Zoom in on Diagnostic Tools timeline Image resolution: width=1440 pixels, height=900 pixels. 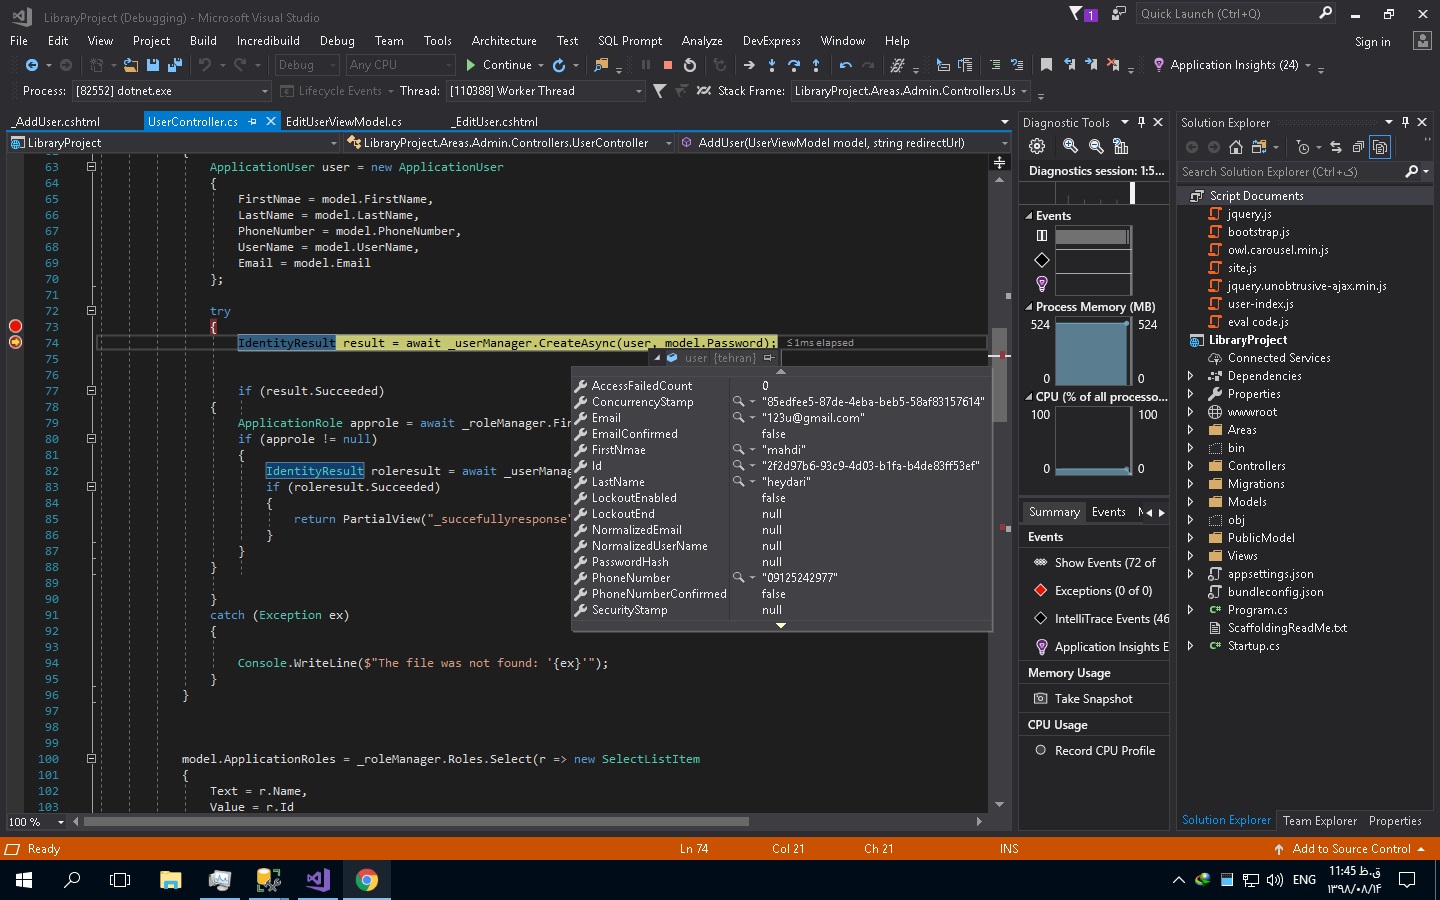[x=1070, y=146]
